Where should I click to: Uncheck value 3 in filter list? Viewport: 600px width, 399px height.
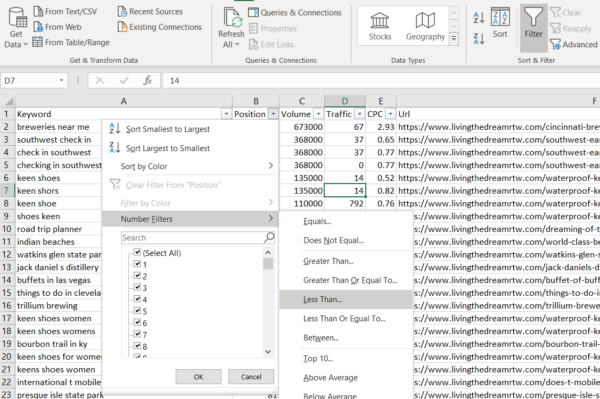137,287
